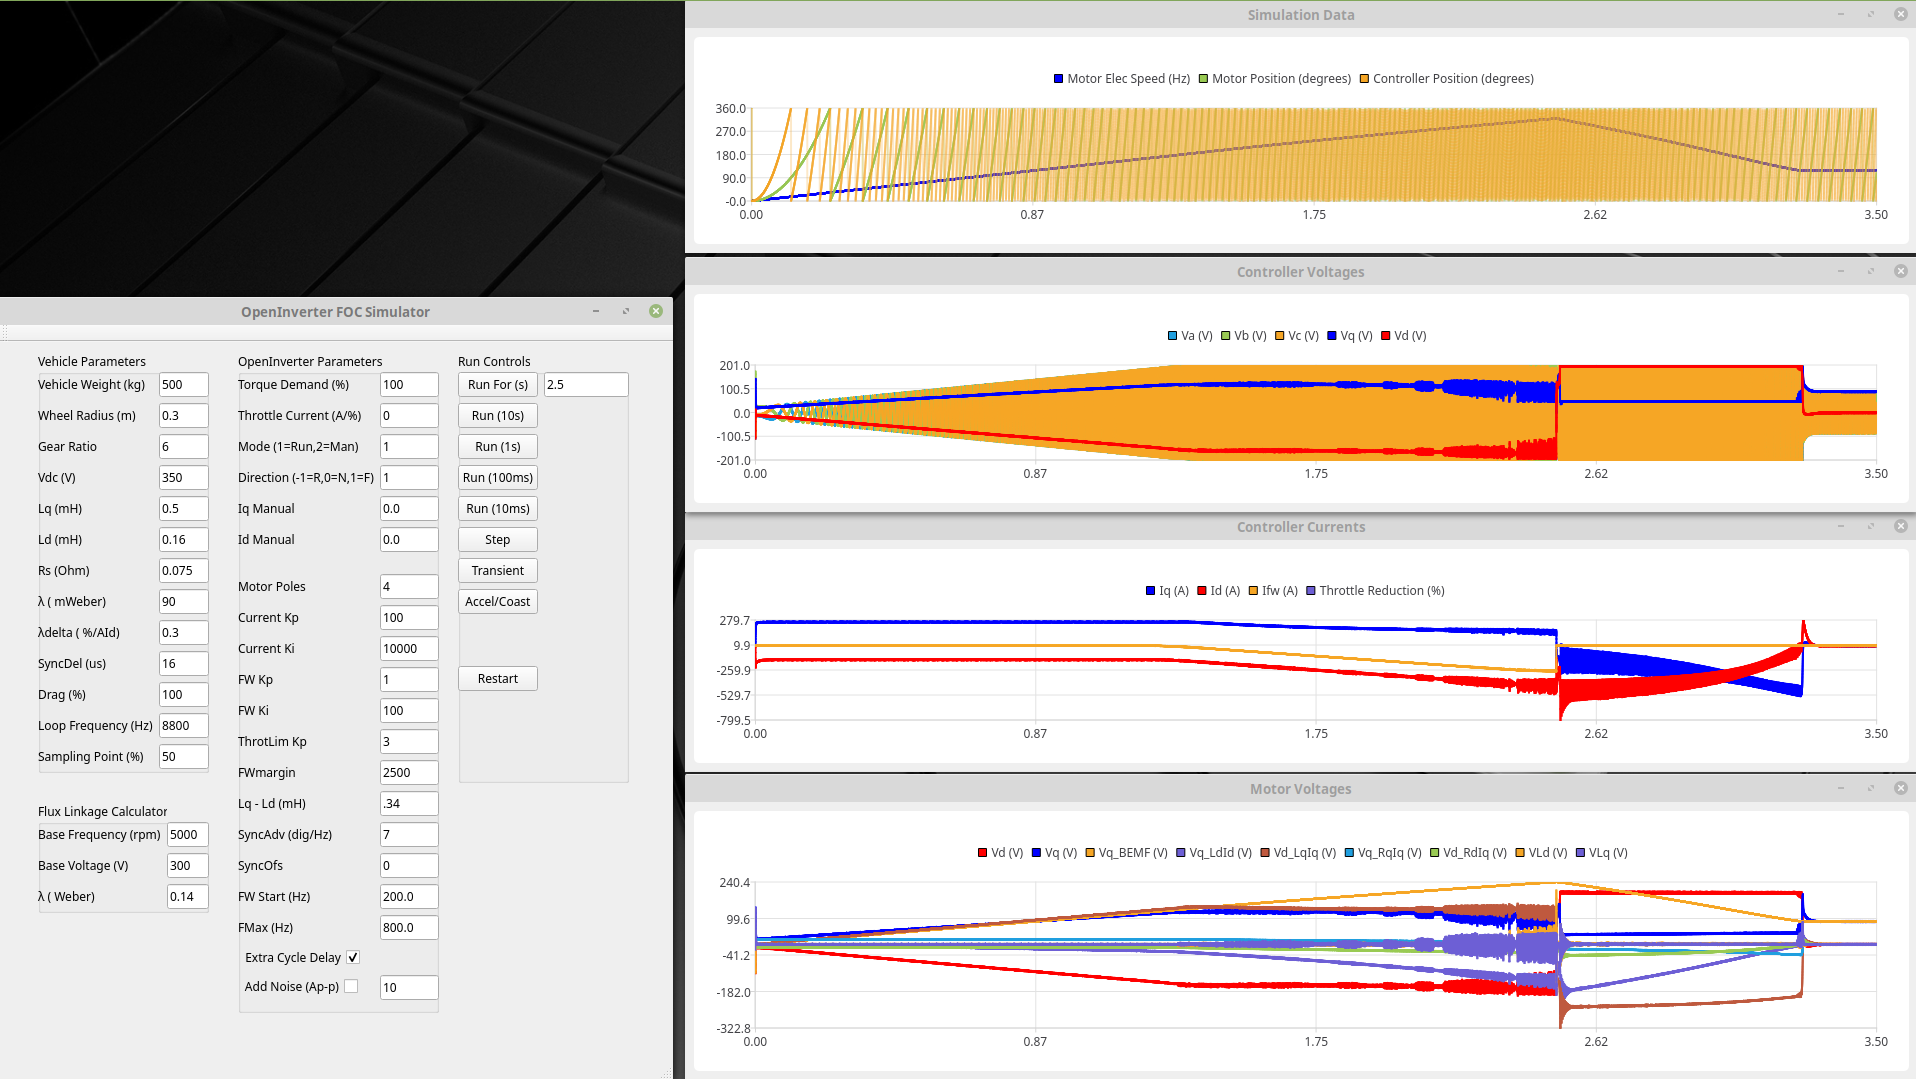Close the Simulation Data window
The height and width of the screenshot is (1079, 1916).
pos(1900,14)
